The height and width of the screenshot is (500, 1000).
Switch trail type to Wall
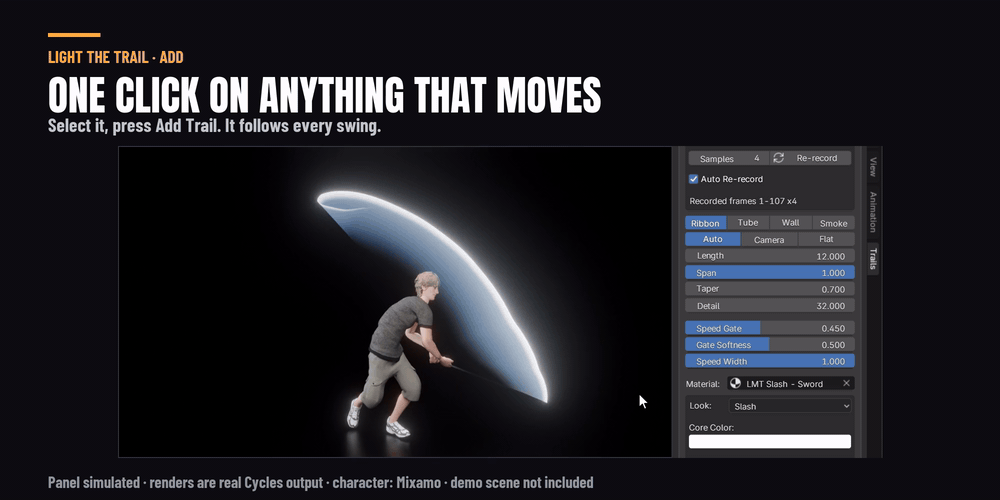791,223
